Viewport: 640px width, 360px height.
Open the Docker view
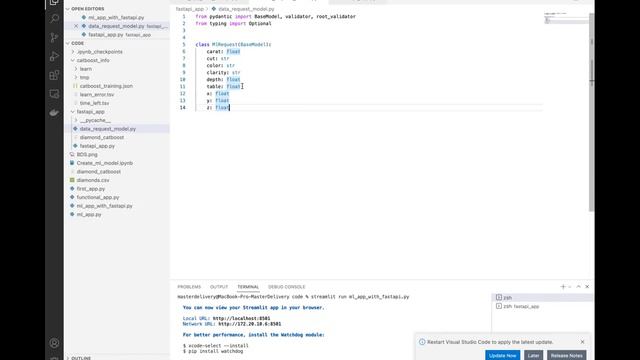[x=54, y=113]
